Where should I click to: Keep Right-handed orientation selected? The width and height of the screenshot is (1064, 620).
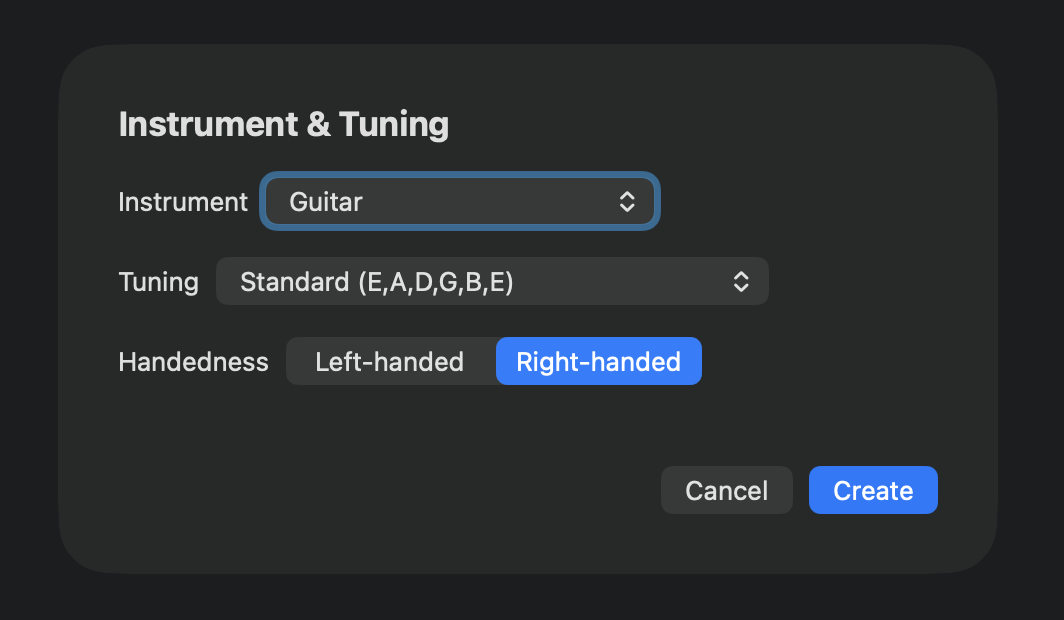pyautogui.click(x=598, y=361)
